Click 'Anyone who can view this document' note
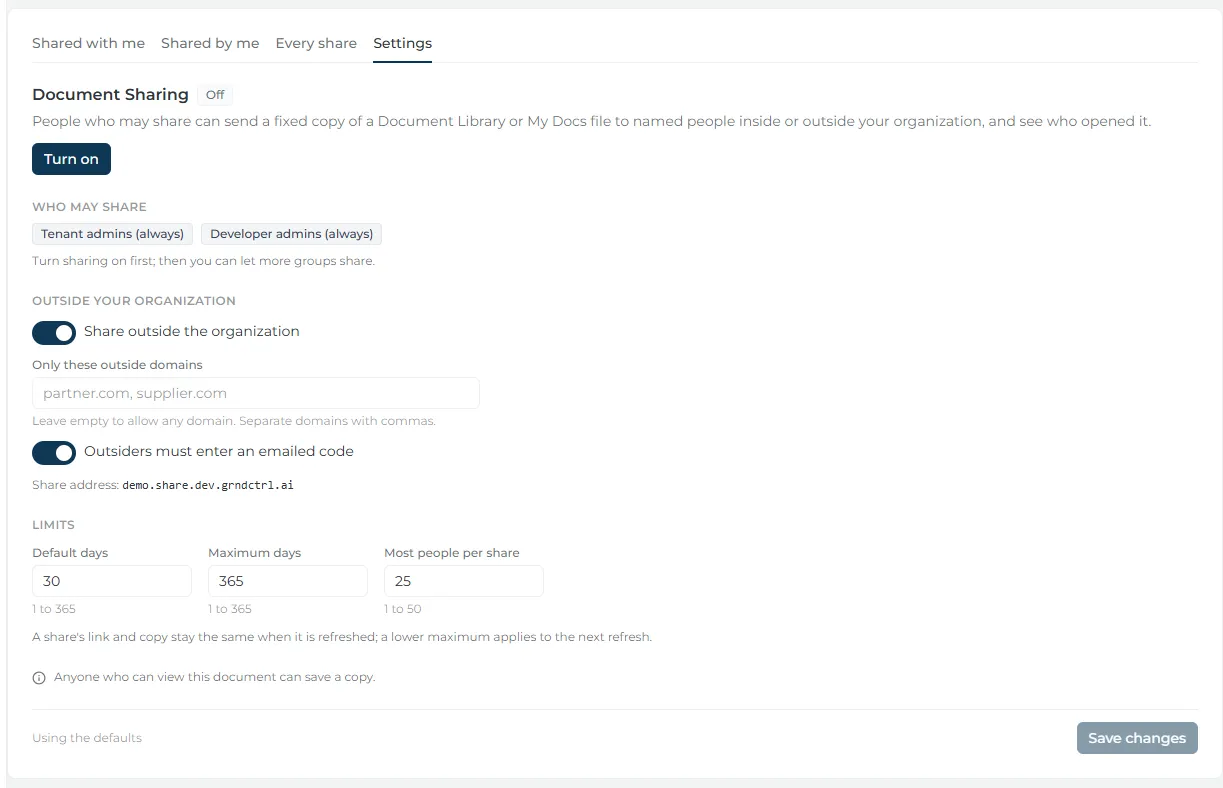 (x=214, y=677)
